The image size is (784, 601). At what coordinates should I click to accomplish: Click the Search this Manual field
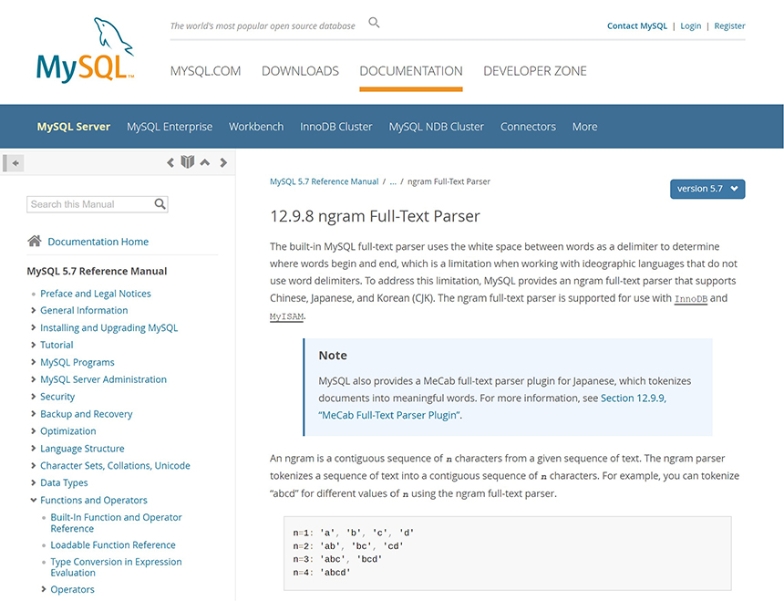tap(90, 204)
